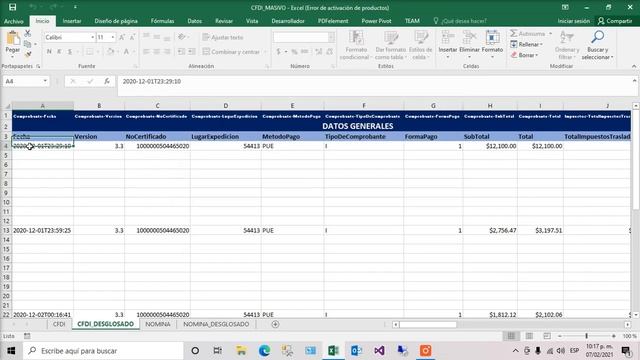
Task: Click the decrease decimals icon
Action: [329, 51]
